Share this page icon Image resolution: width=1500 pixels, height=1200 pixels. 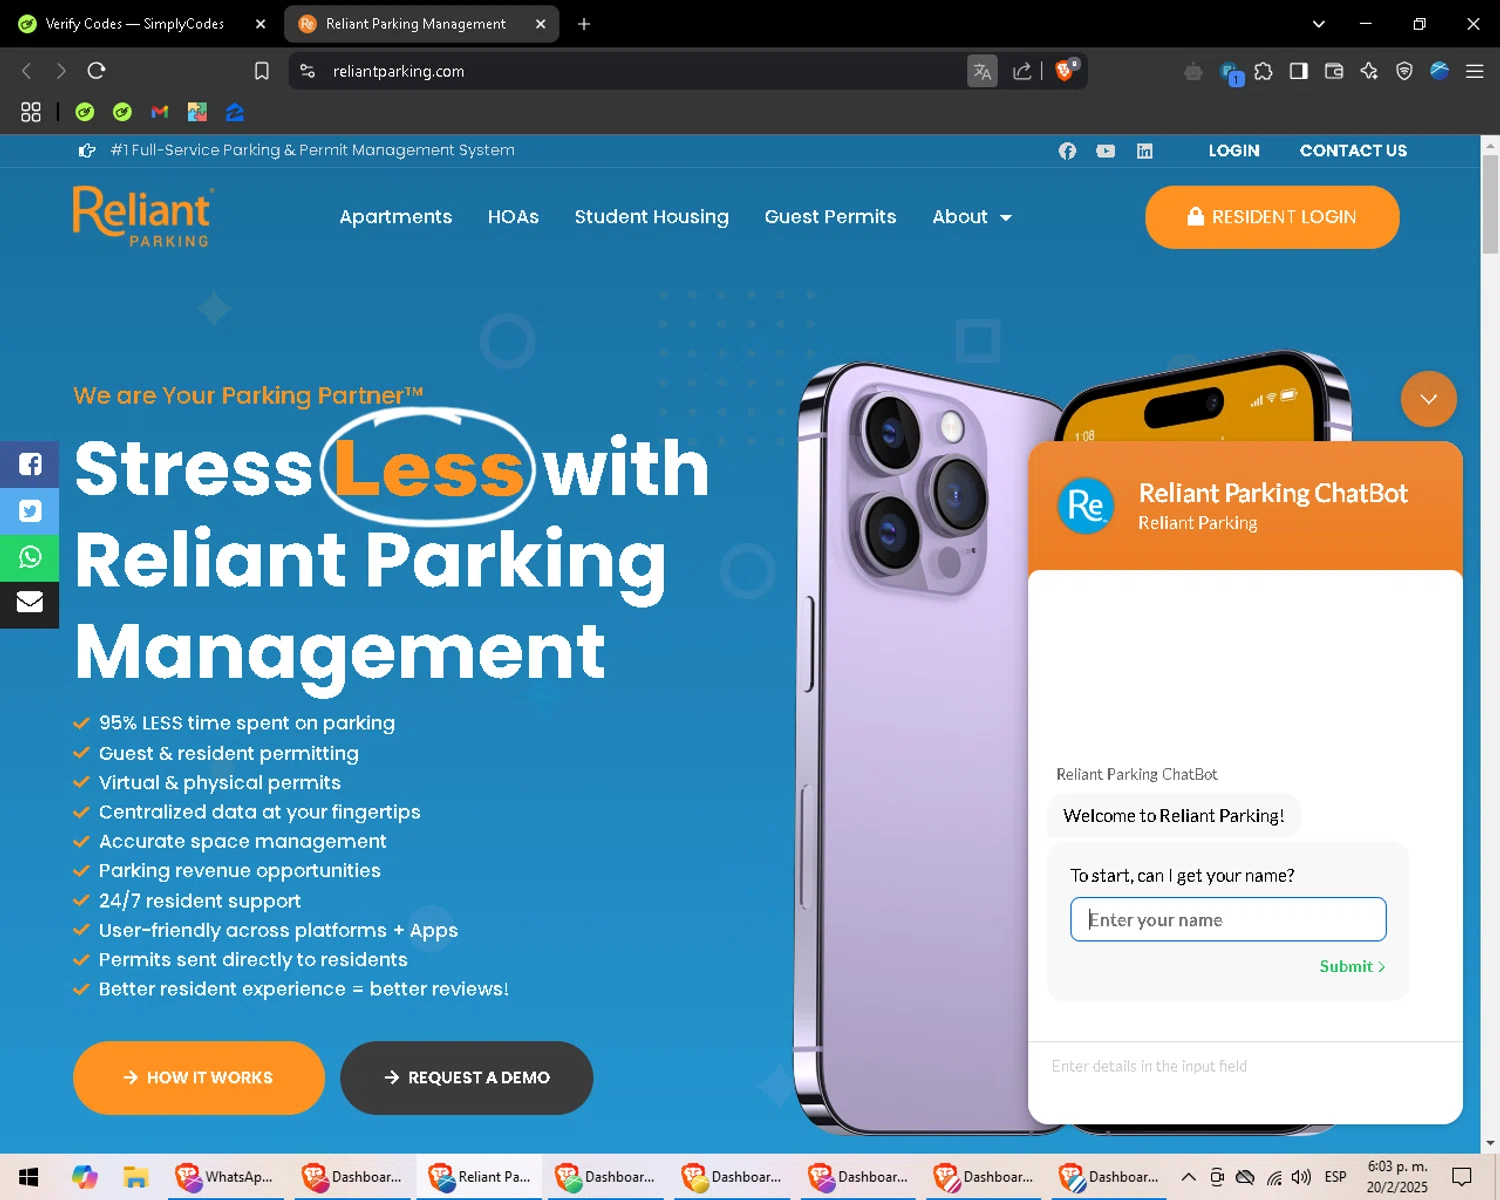coord(1022,71)
